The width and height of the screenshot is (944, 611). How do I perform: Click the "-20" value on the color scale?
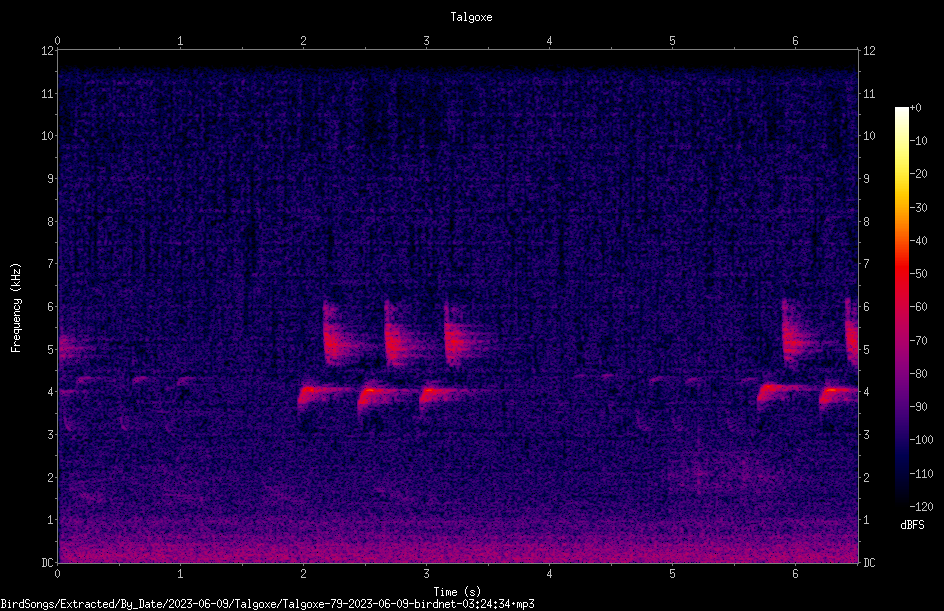tap(919, 174)
